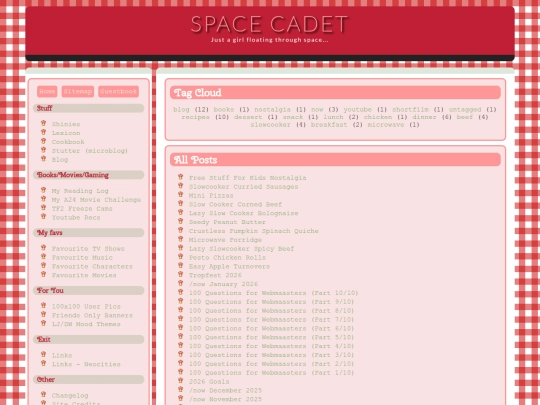
Task: Open Youtube Recs link
Action: 76,218
